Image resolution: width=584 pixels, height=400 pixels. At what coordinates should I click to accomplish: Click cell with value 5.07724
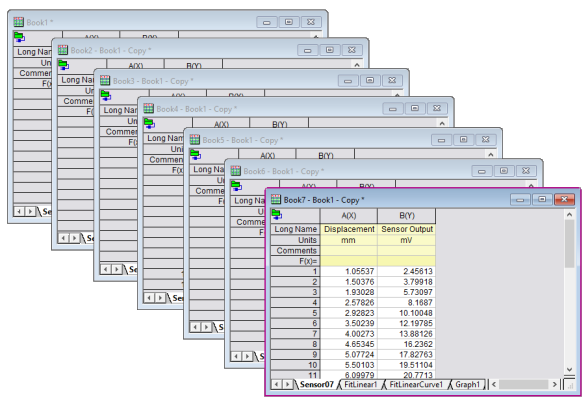tap(349, 355)
